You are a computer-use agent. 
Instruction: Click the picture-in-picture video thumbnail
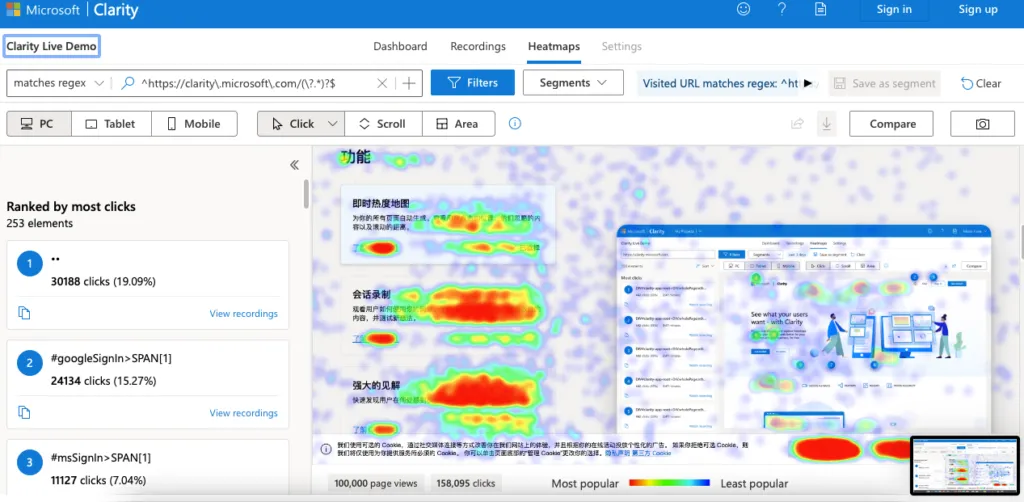click(x=964, y=466)
